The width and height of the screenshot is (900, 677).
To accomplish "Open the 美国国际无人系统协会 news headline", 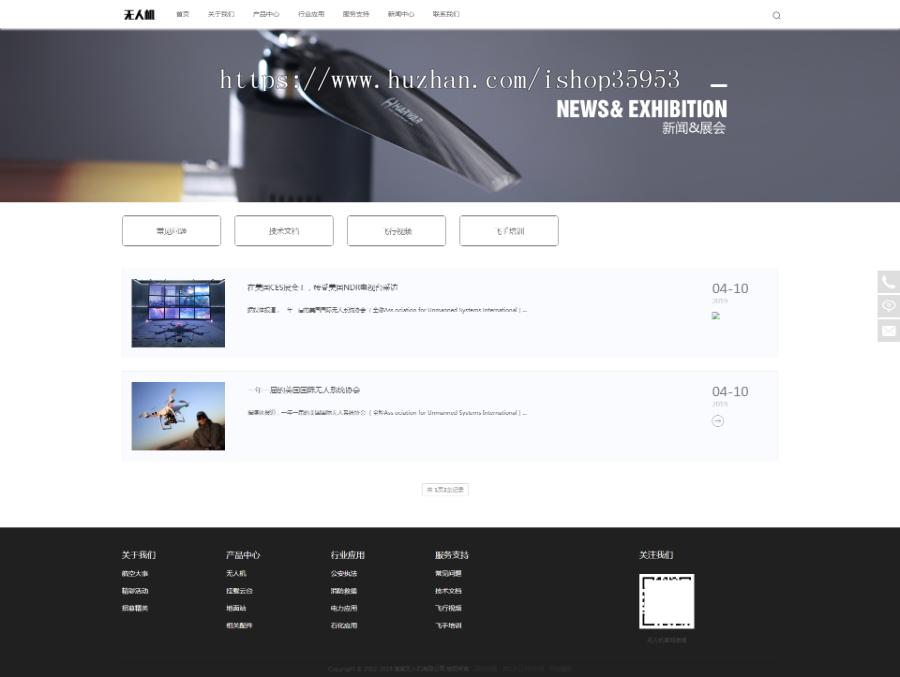I will click(304, 390).
